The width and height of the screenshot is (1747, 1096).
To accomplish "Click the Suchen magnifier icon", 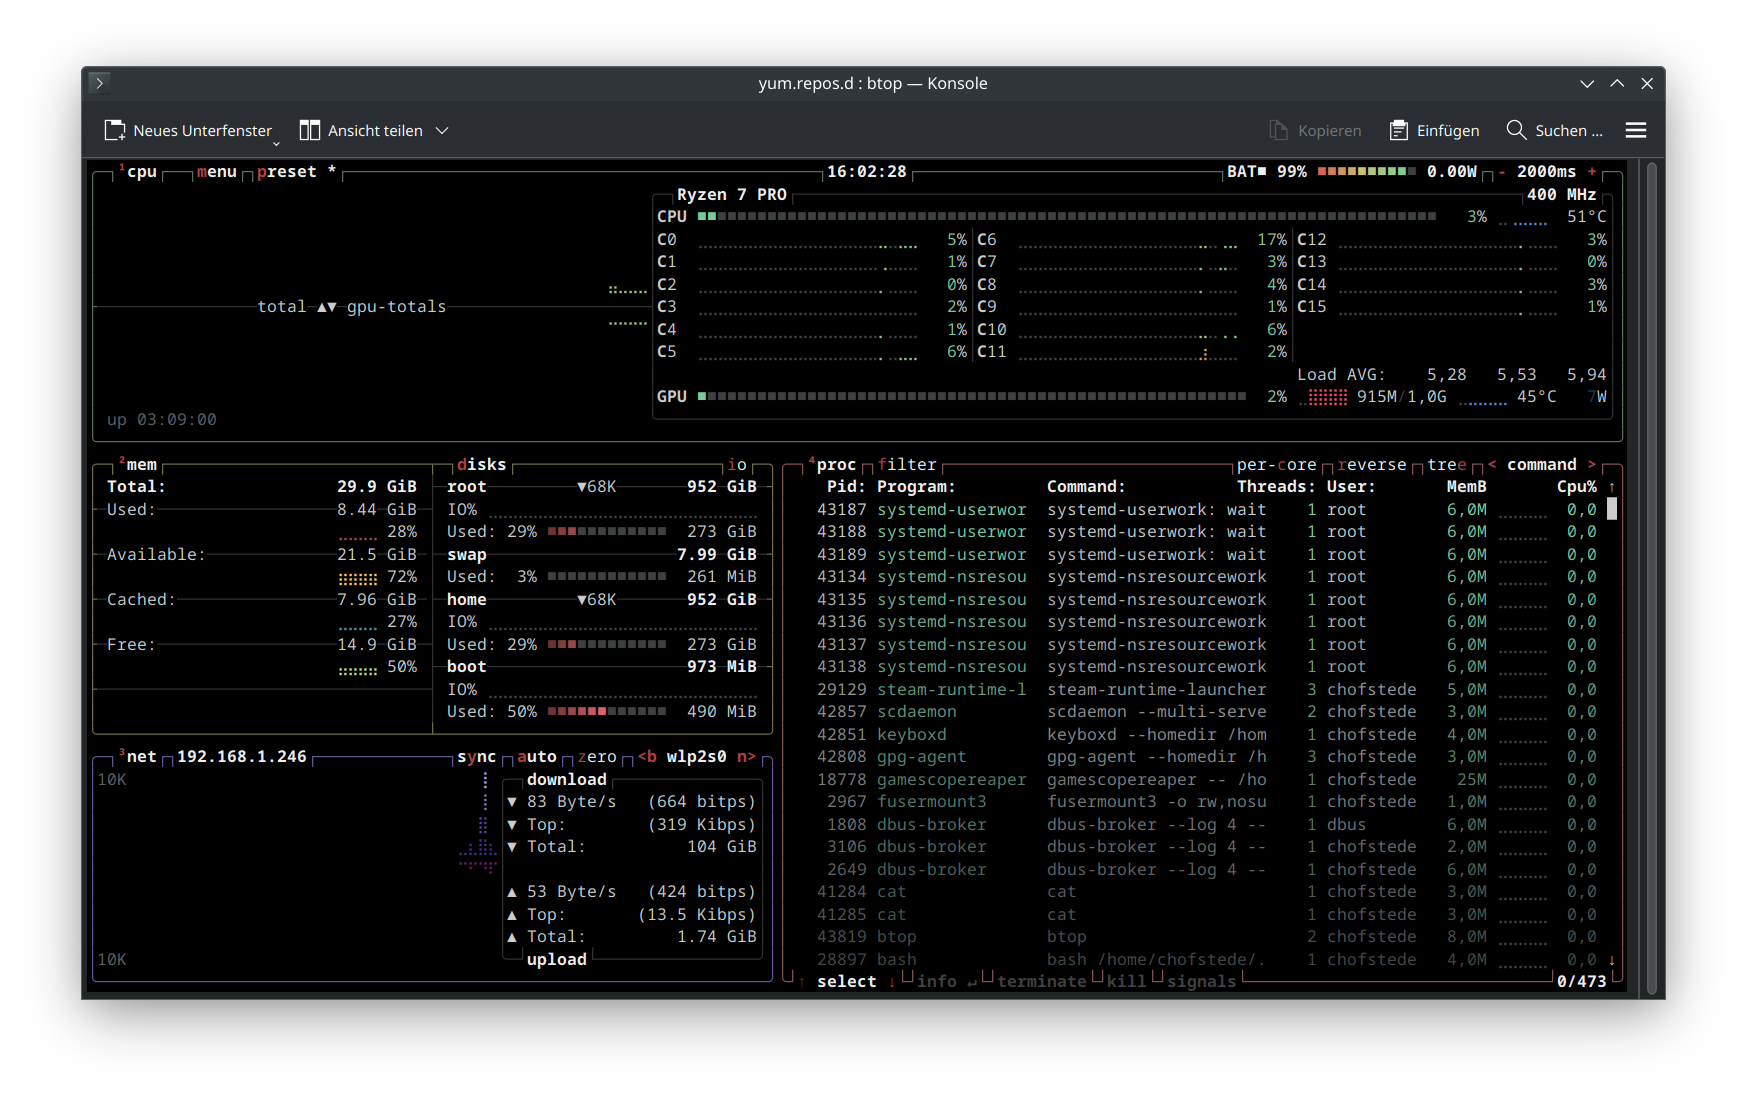I will click(x=1516, y=131).
